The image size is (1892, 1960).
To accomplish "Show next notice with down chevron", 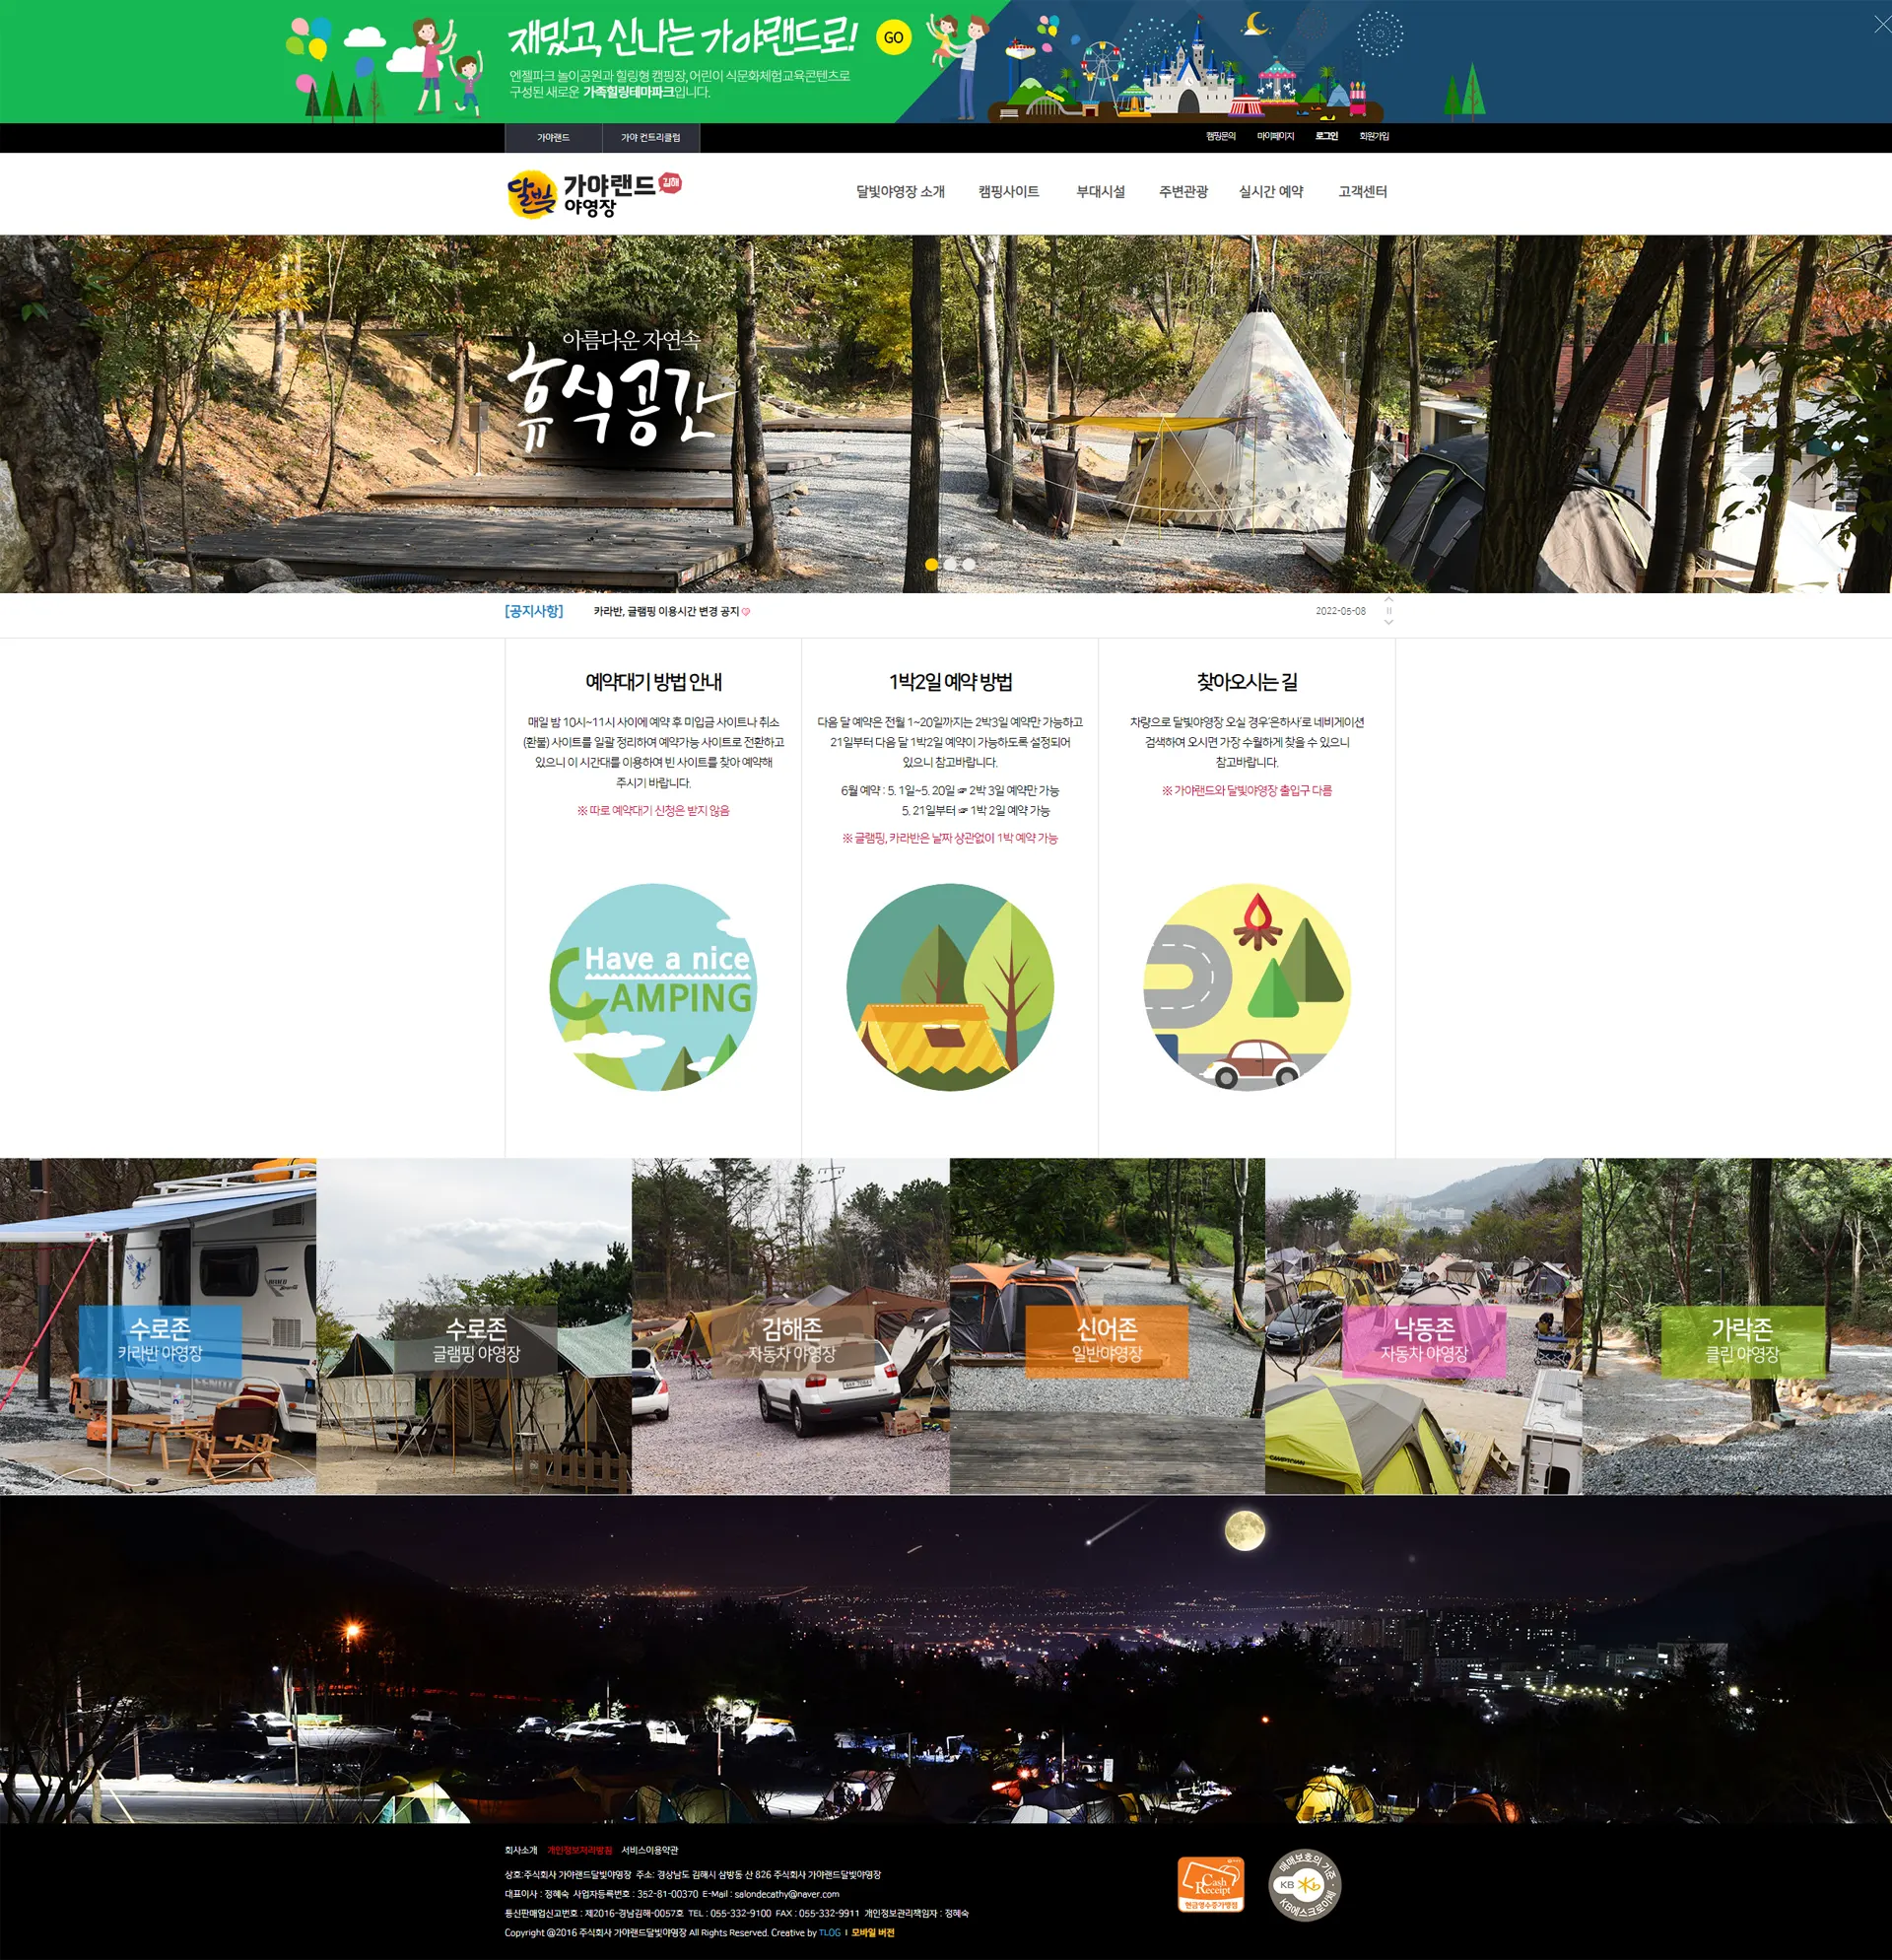I will (x=1388, y=622).
